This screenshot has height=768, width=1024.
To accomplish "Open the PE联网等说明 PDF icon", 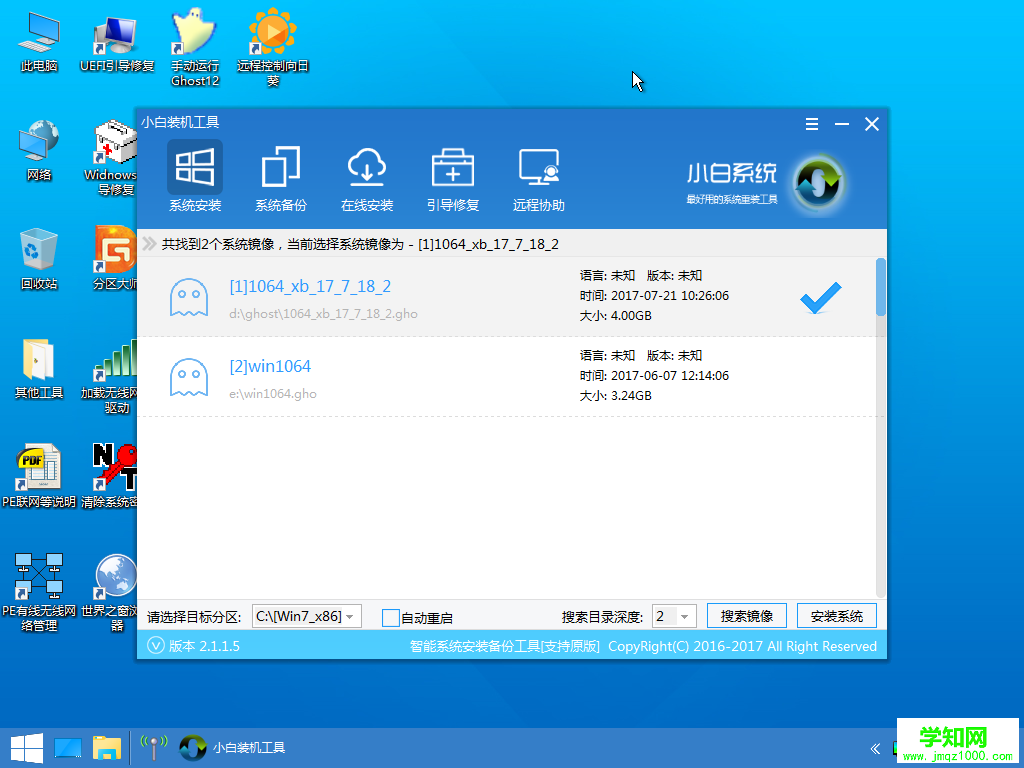I will click(39, 477).
